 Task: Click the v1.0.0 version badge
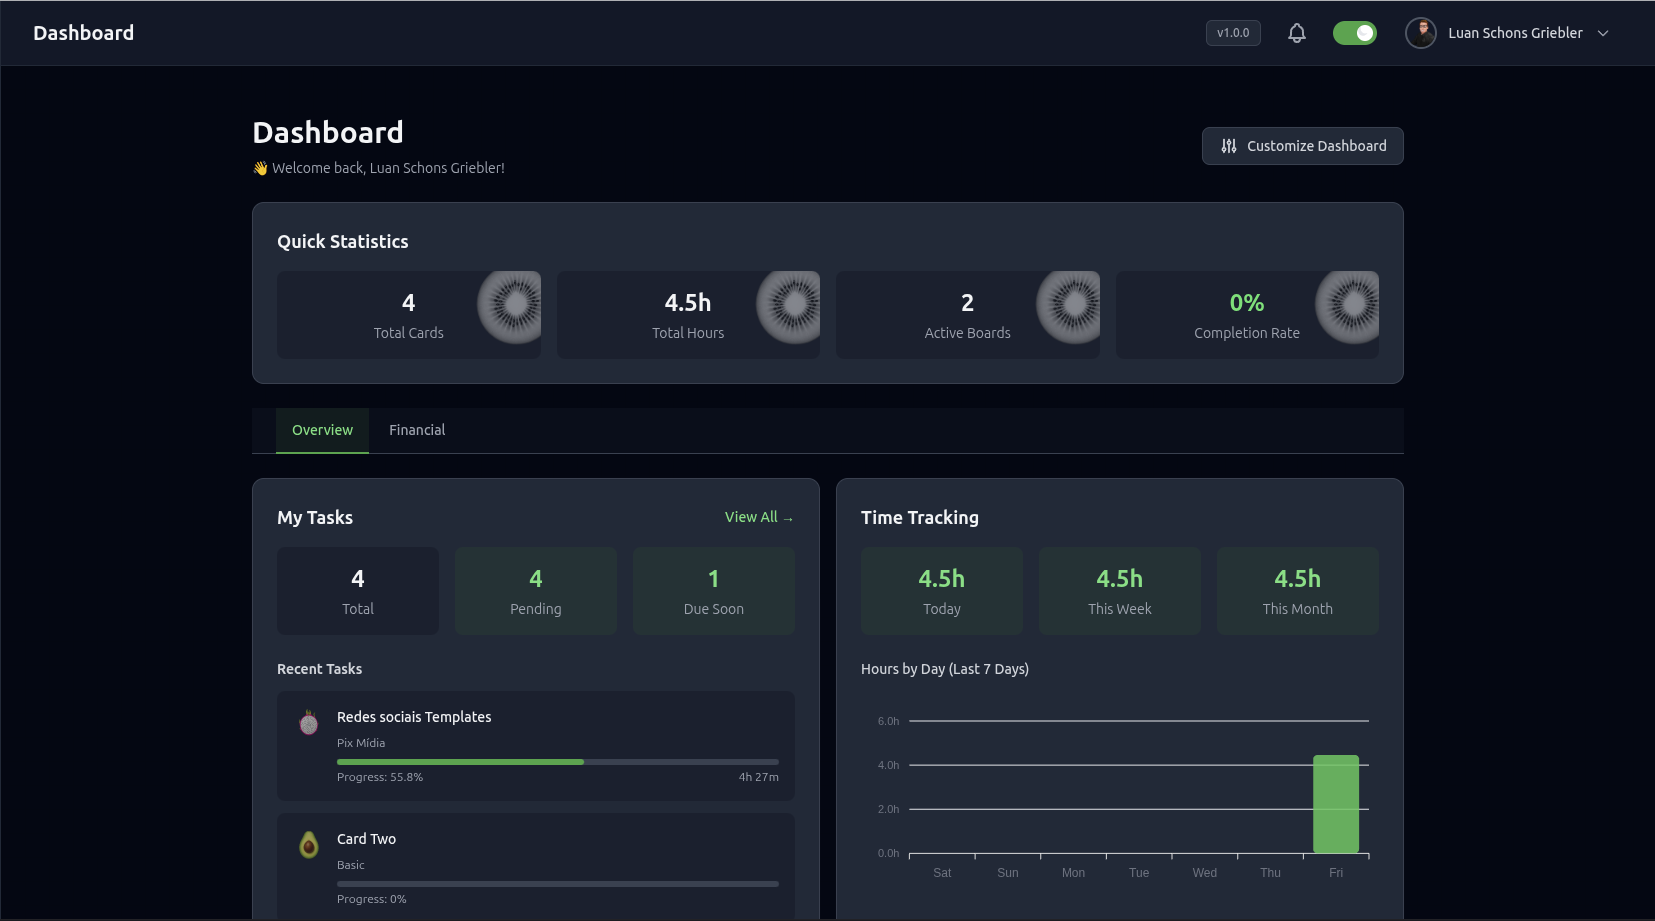[1233, 33]
